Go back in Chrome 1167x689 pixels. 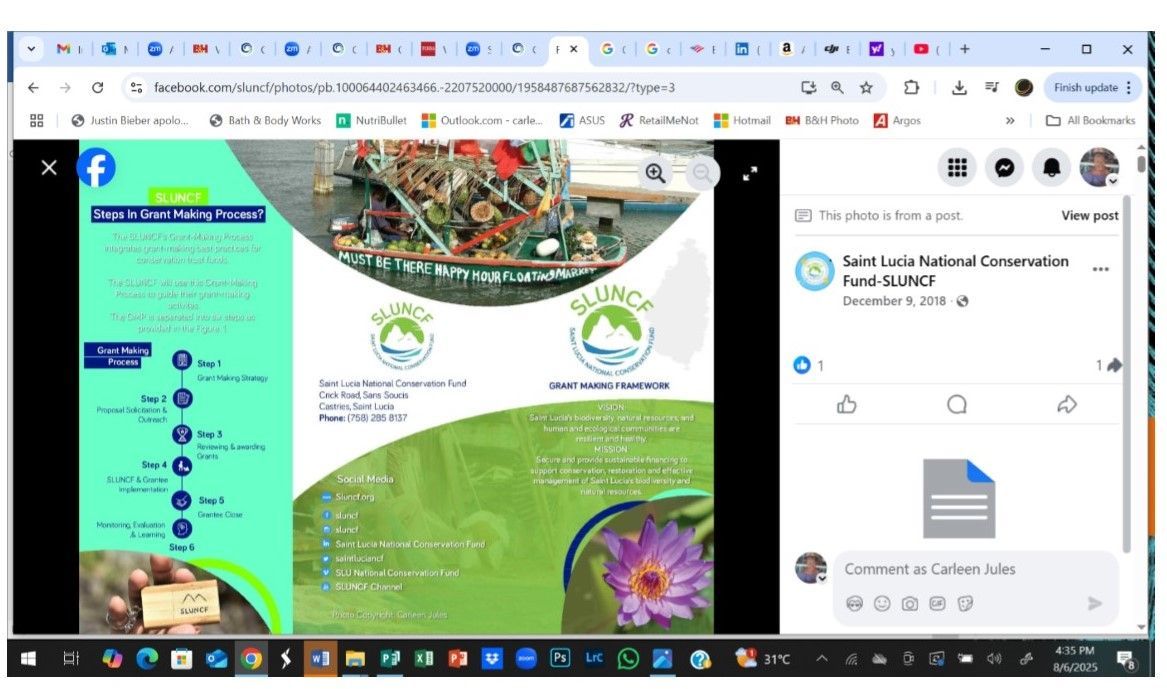33,88
